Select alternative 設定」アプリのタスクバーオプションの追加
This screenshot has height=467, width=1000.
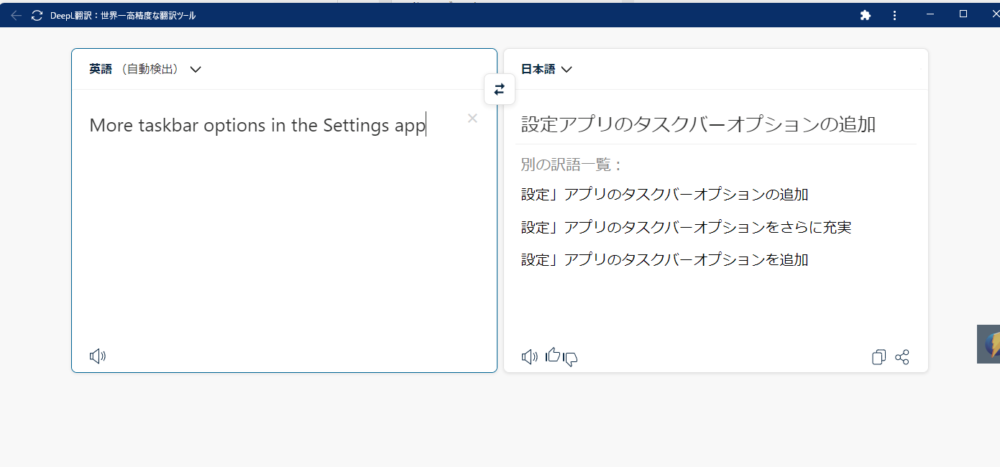[665, 195]
